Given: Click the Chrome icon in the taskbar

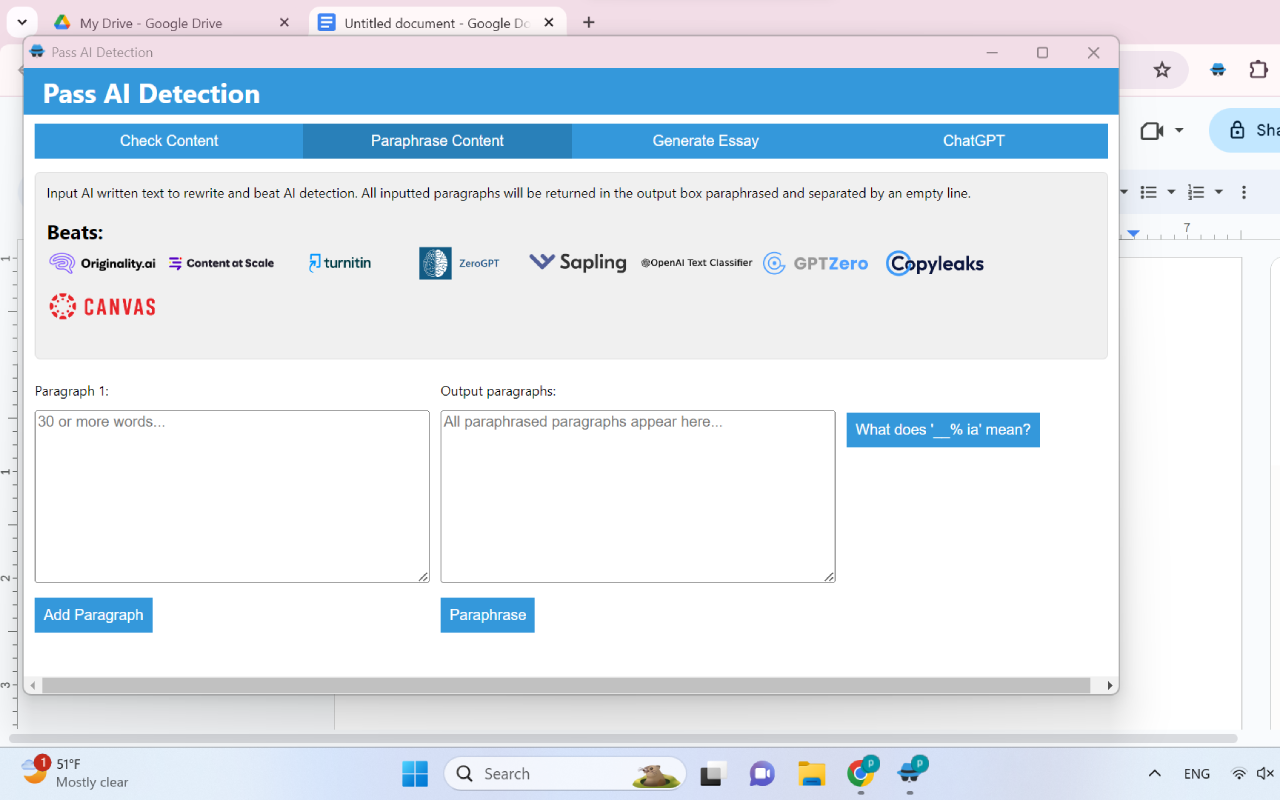Looking at the screenshot, I should [x=861, y=772].
